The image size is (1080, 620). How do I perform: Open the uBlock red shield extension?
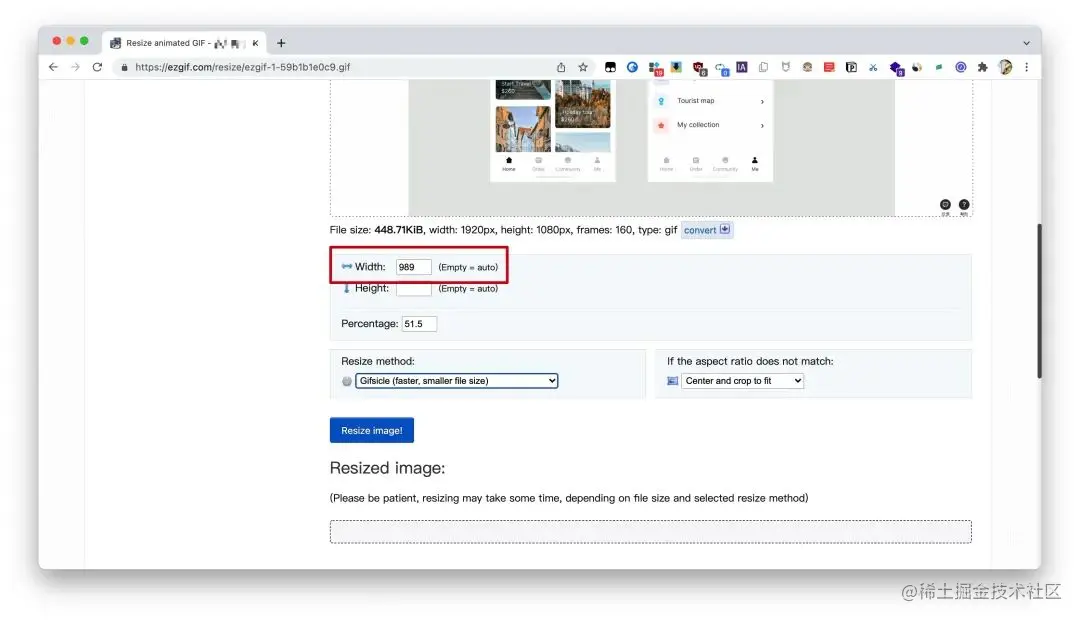pyautogui.click(x=699, y=68)
